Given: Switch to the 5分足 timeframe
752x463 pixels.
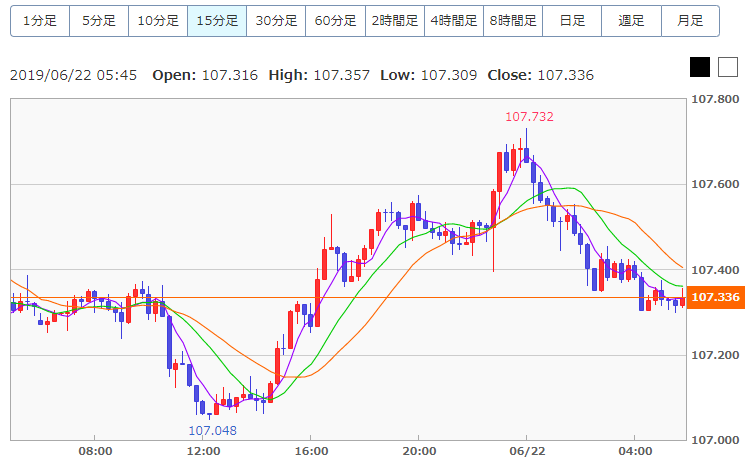Looking at the screenshot, I should point(99,21).
